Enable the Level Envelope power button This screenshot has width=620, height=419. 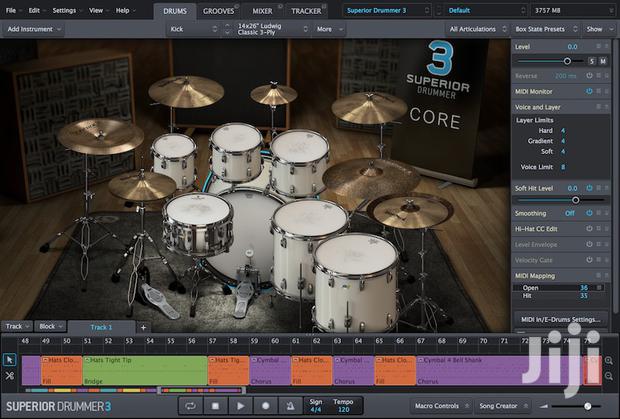click(589, 244)
